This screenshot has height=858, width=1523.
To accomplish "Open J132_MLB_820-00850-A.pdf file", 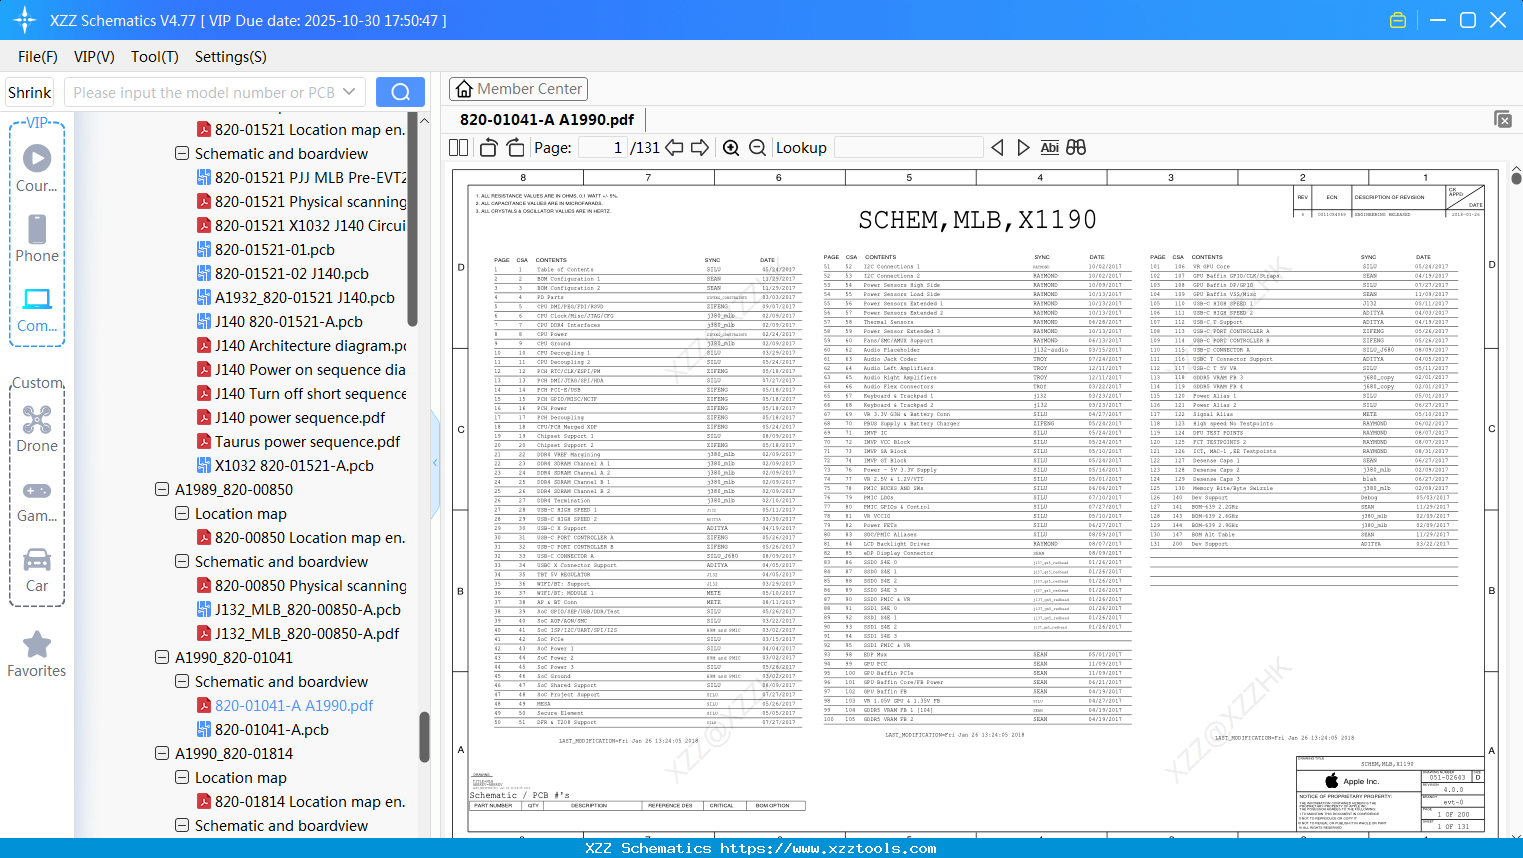I will point(307,634).
